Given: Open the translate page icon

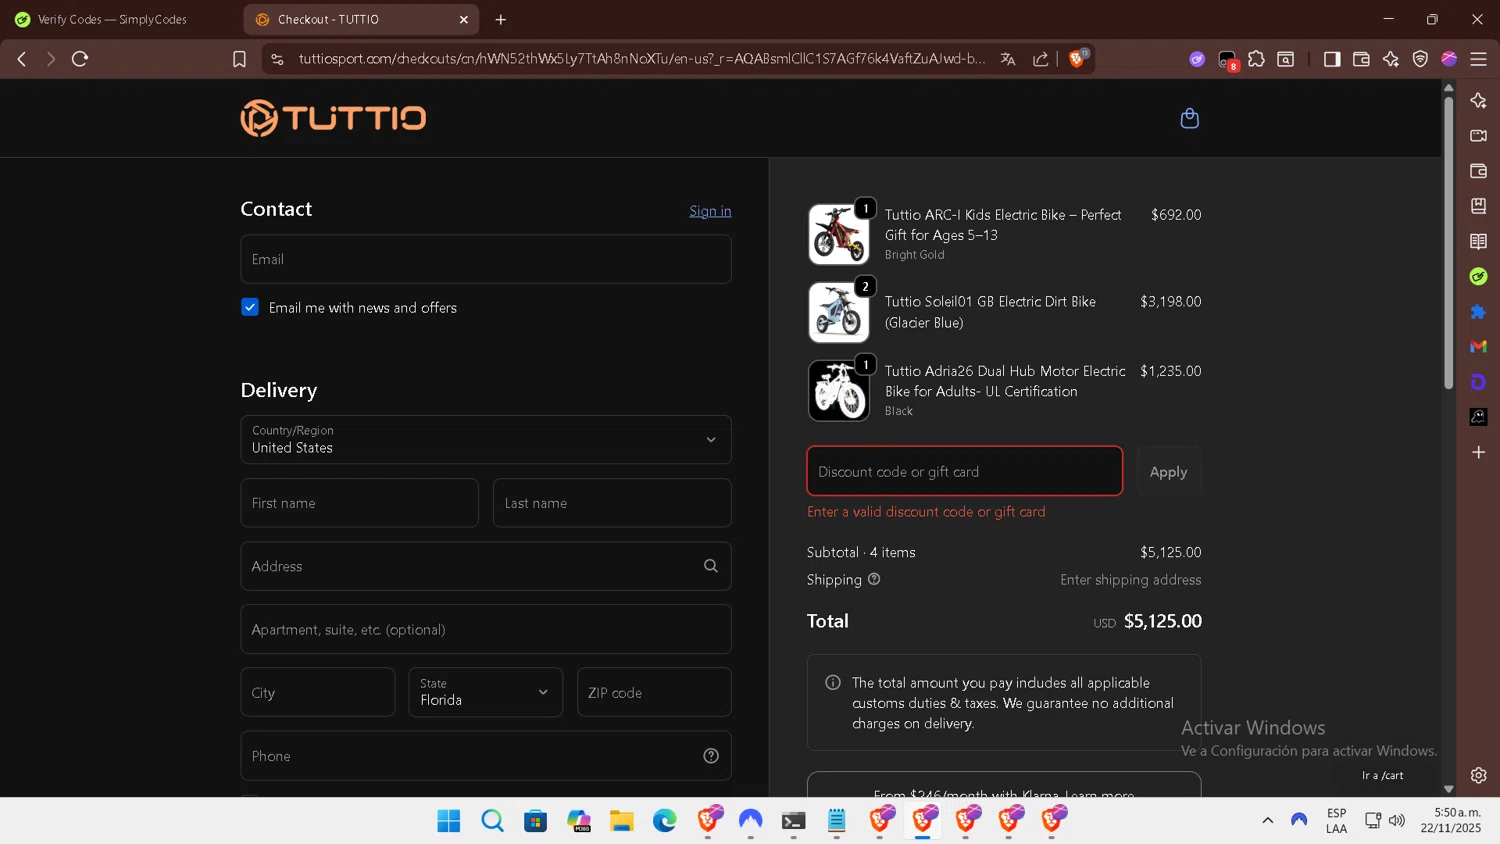Looking at the screenshot, I should [x=1008, y=59].
